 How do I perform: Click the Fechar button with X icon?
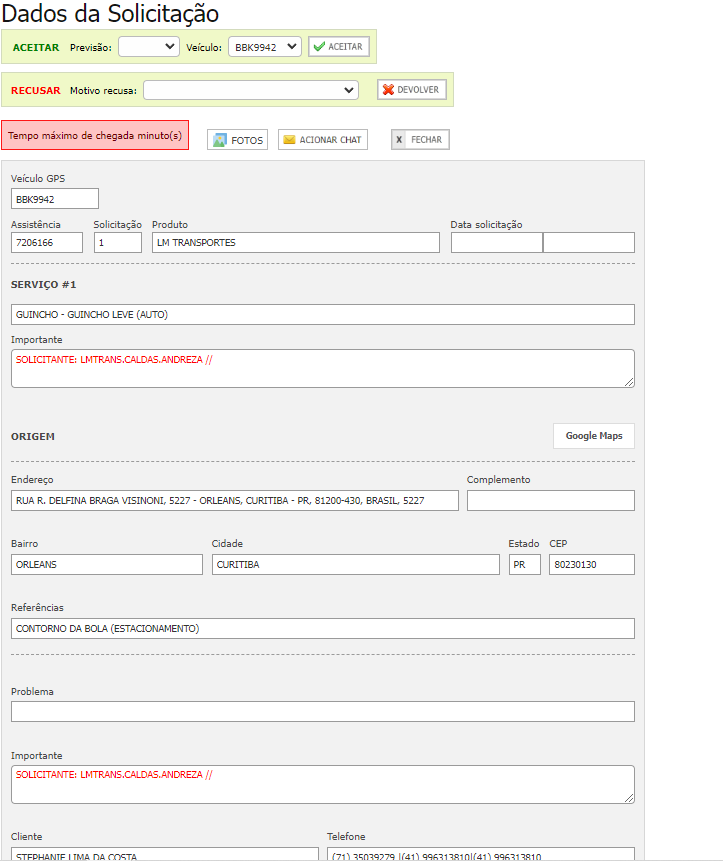tap(419, 140)
